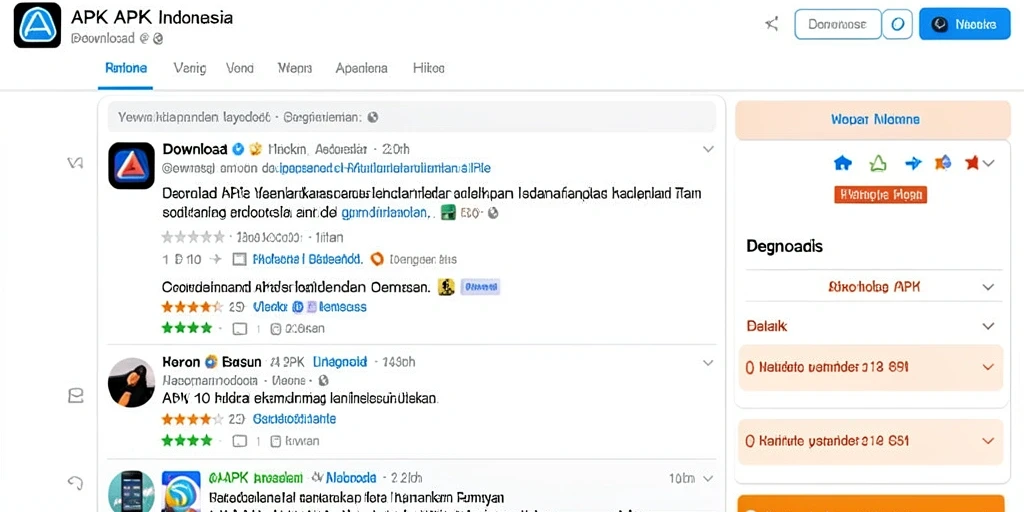Click the badge icon between Heron and Basun
Viewport: 1024px width, 512px height.
pyautogui.click(x=211, y=362)
